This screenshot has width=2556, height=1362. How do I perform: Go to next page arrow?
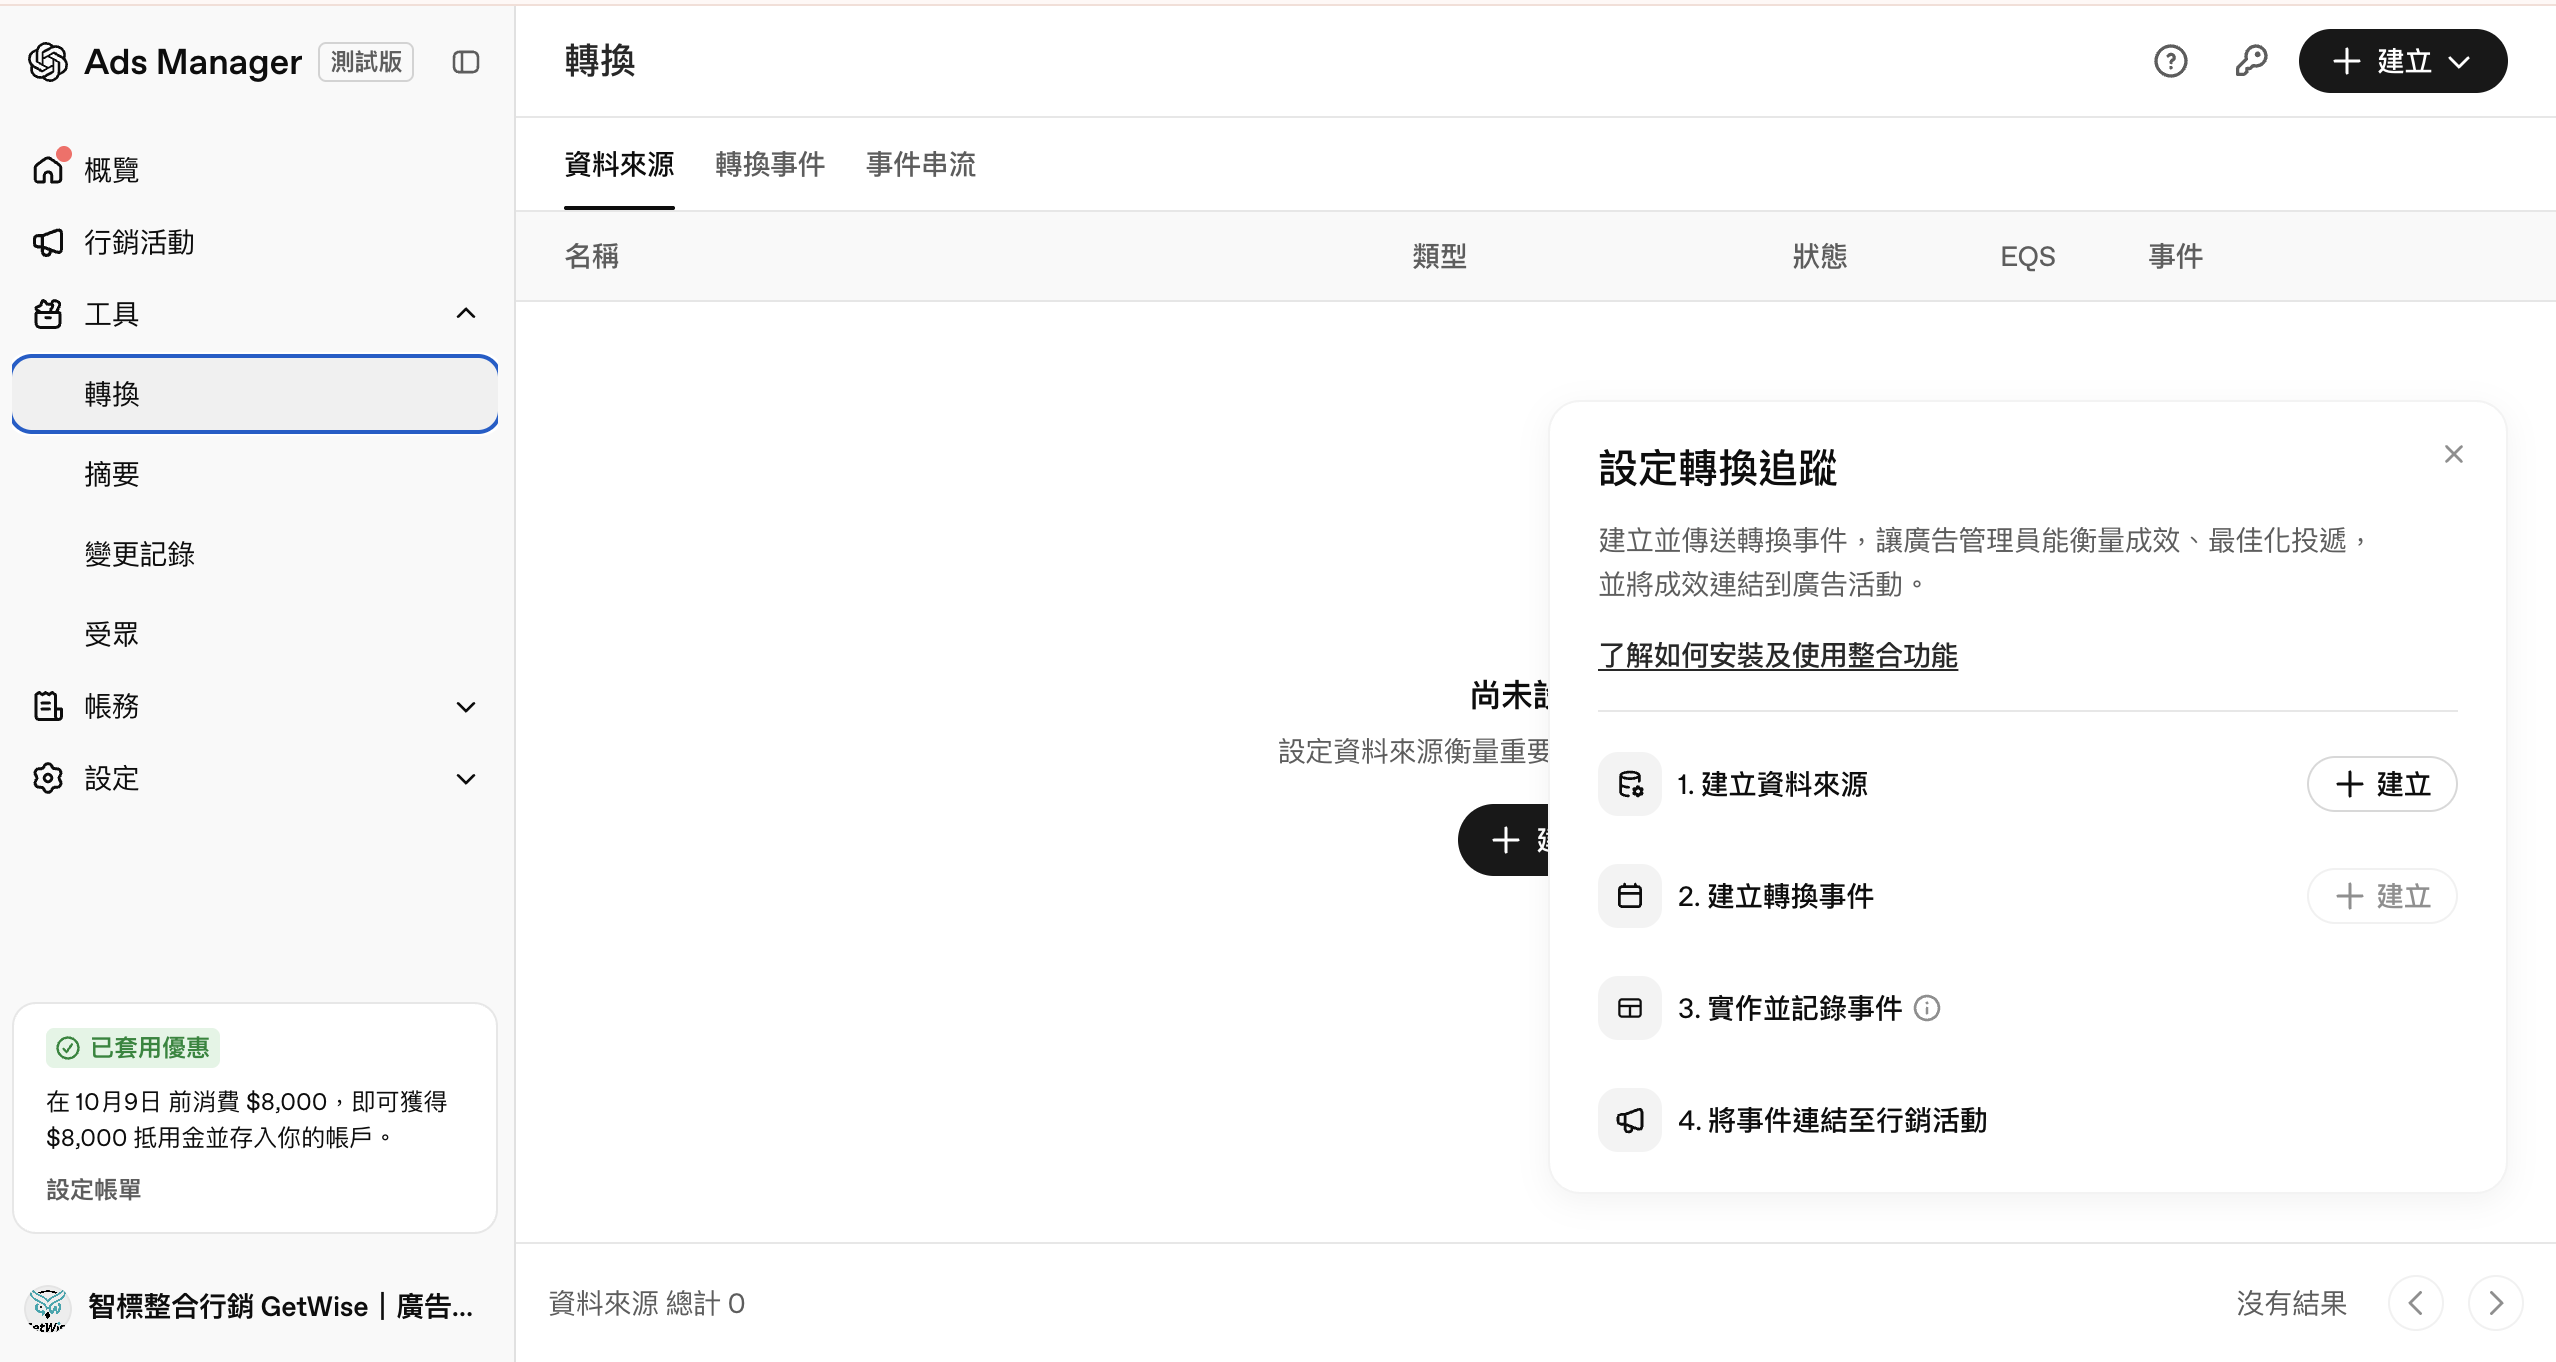[2496, 1303]
